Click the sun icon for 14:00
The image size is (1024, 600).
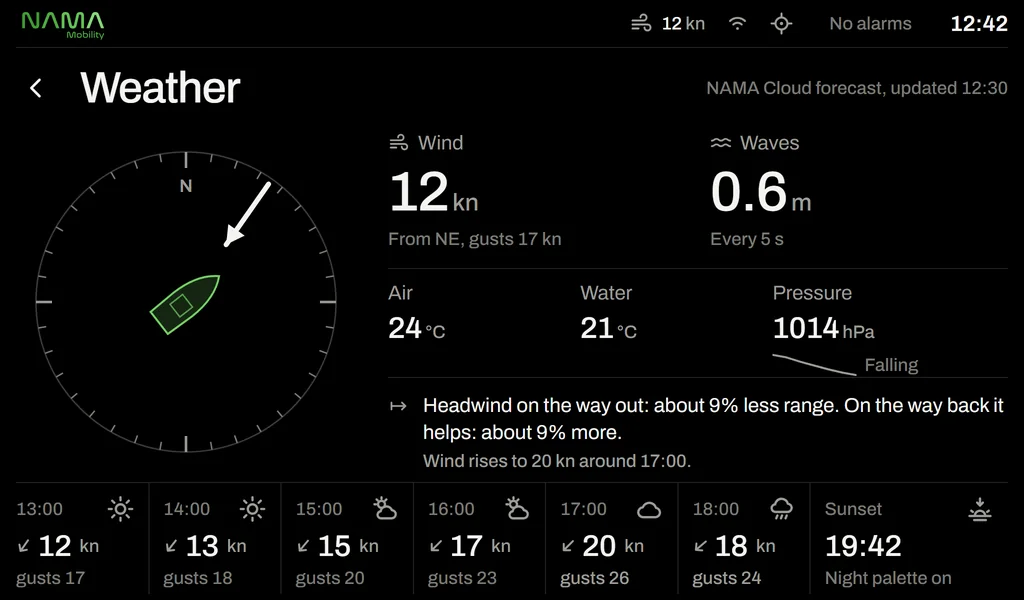pyautogui.click(x=253, y=509)
